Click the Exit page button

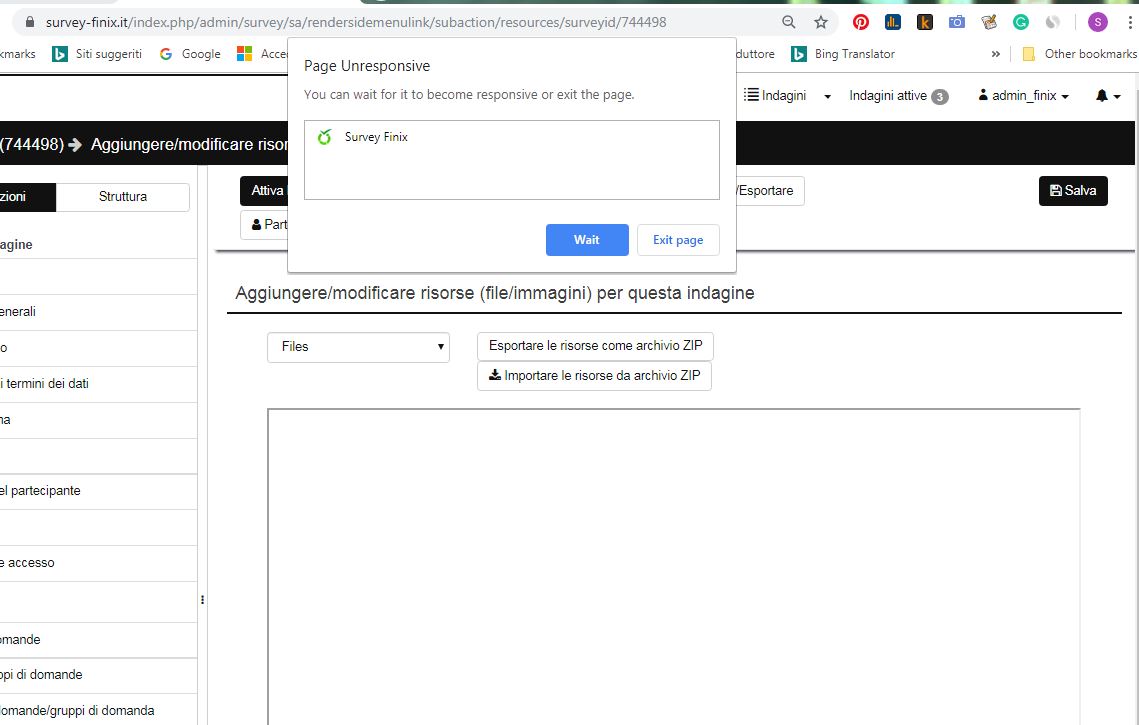(x=678, y=240)
